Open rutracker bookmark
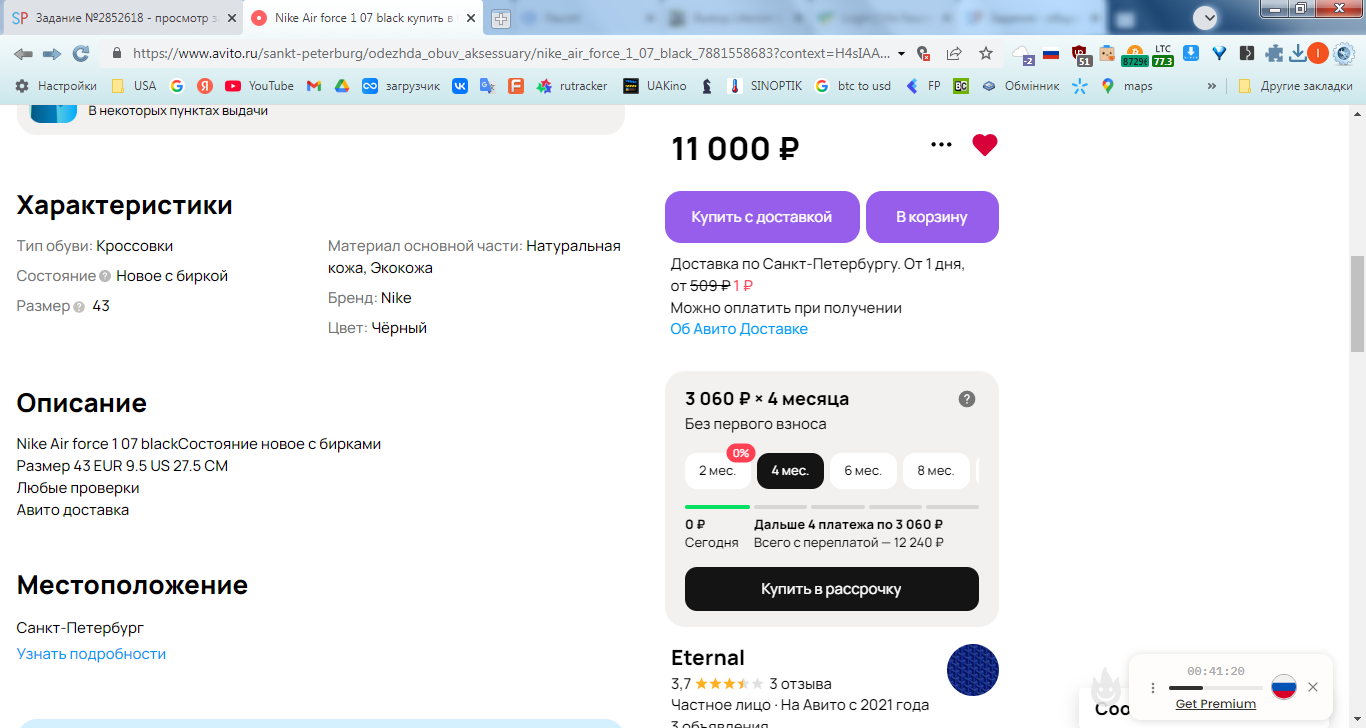The height and width of the screenshot is (728, 1366). 572,86
